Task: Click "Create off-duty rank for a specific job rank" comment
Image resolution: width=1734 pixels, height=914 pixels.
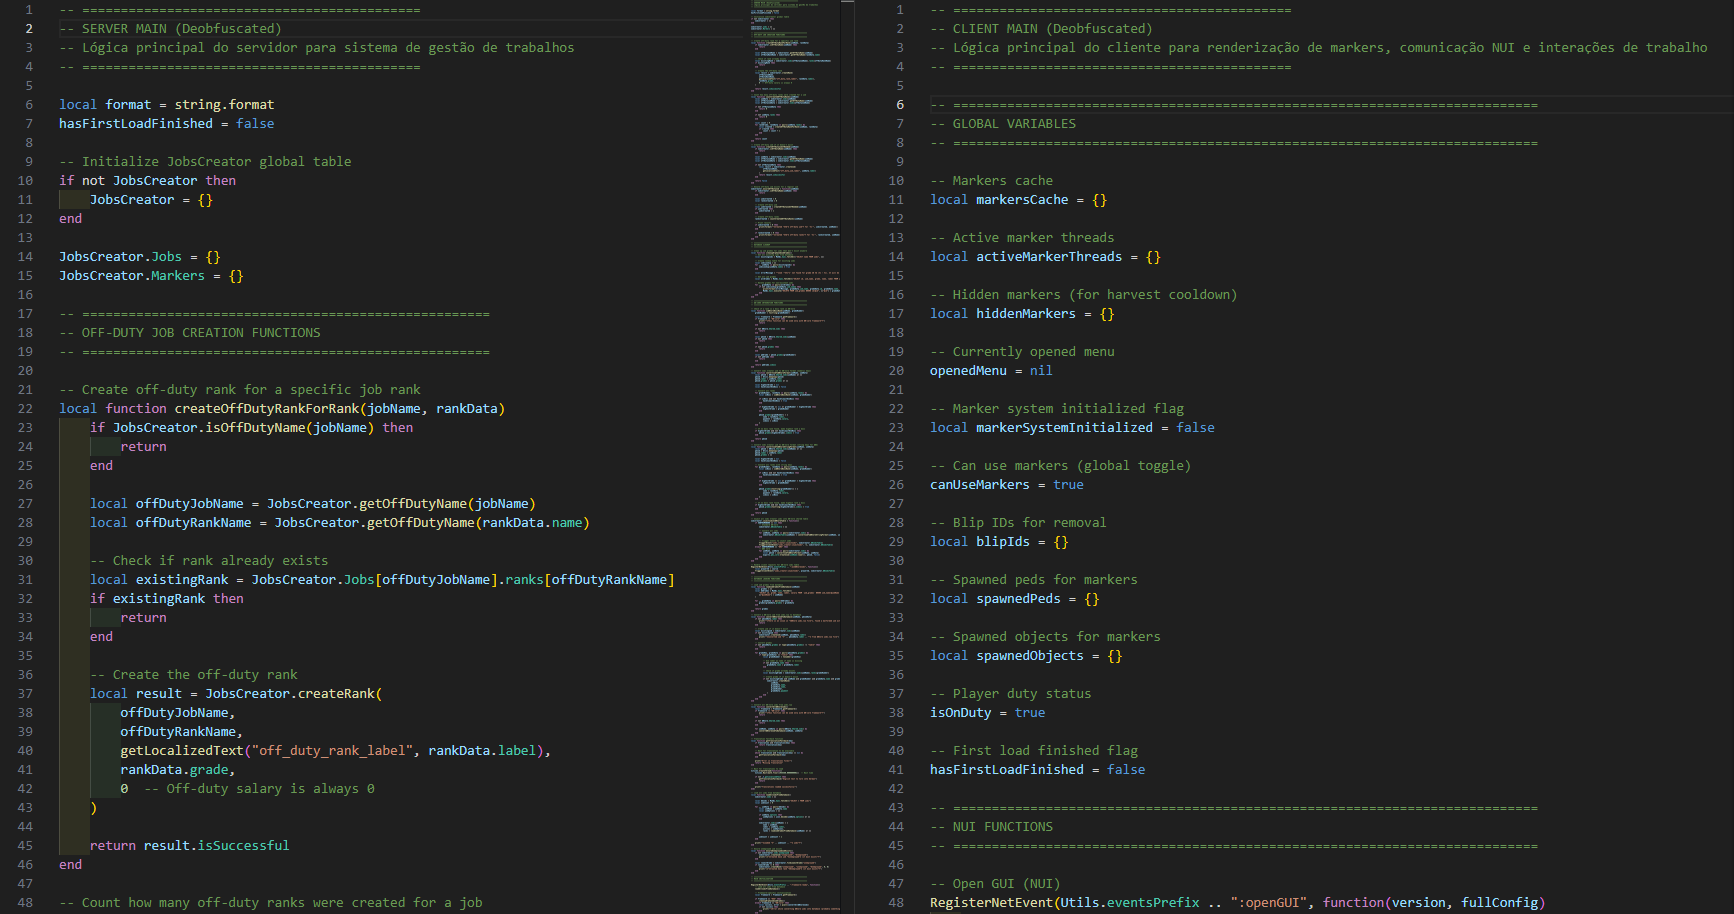Action: click(240, 390)
